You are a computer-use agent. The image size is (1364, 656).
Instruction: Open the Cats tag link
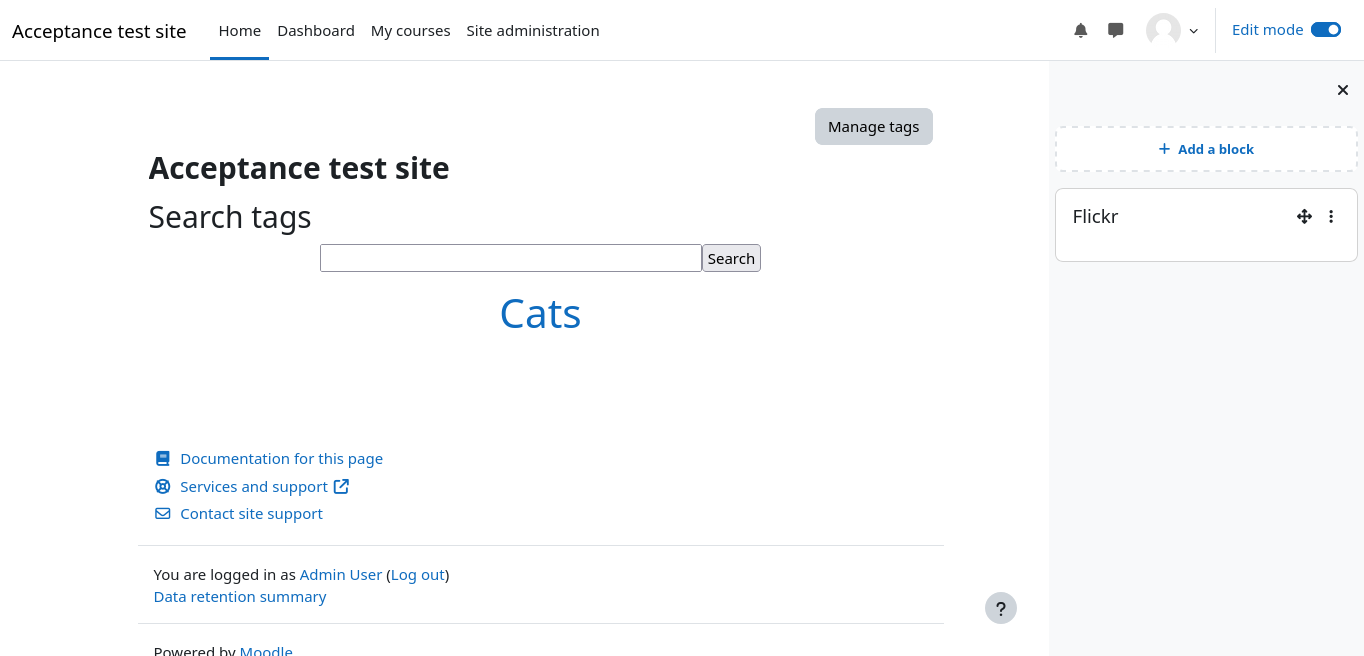[x=540, y=314]
